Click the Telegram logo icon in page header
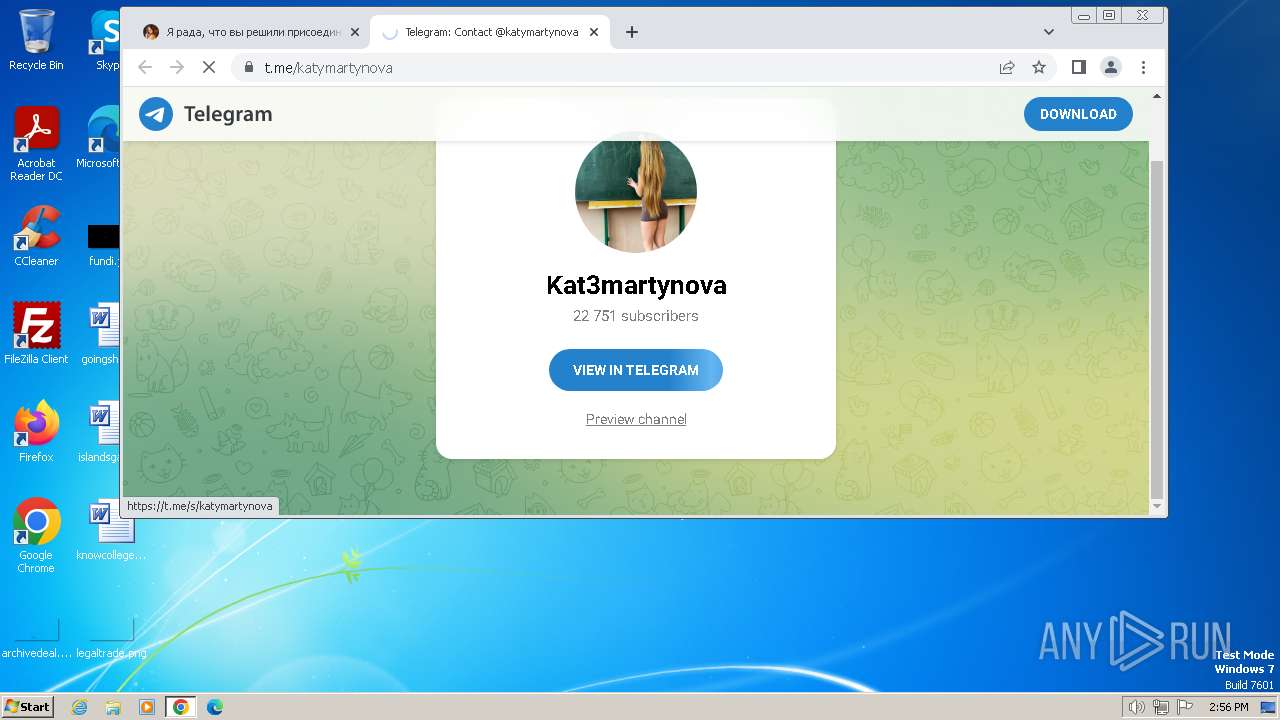This screenshot has width=1280, height=720. point(156,114)
